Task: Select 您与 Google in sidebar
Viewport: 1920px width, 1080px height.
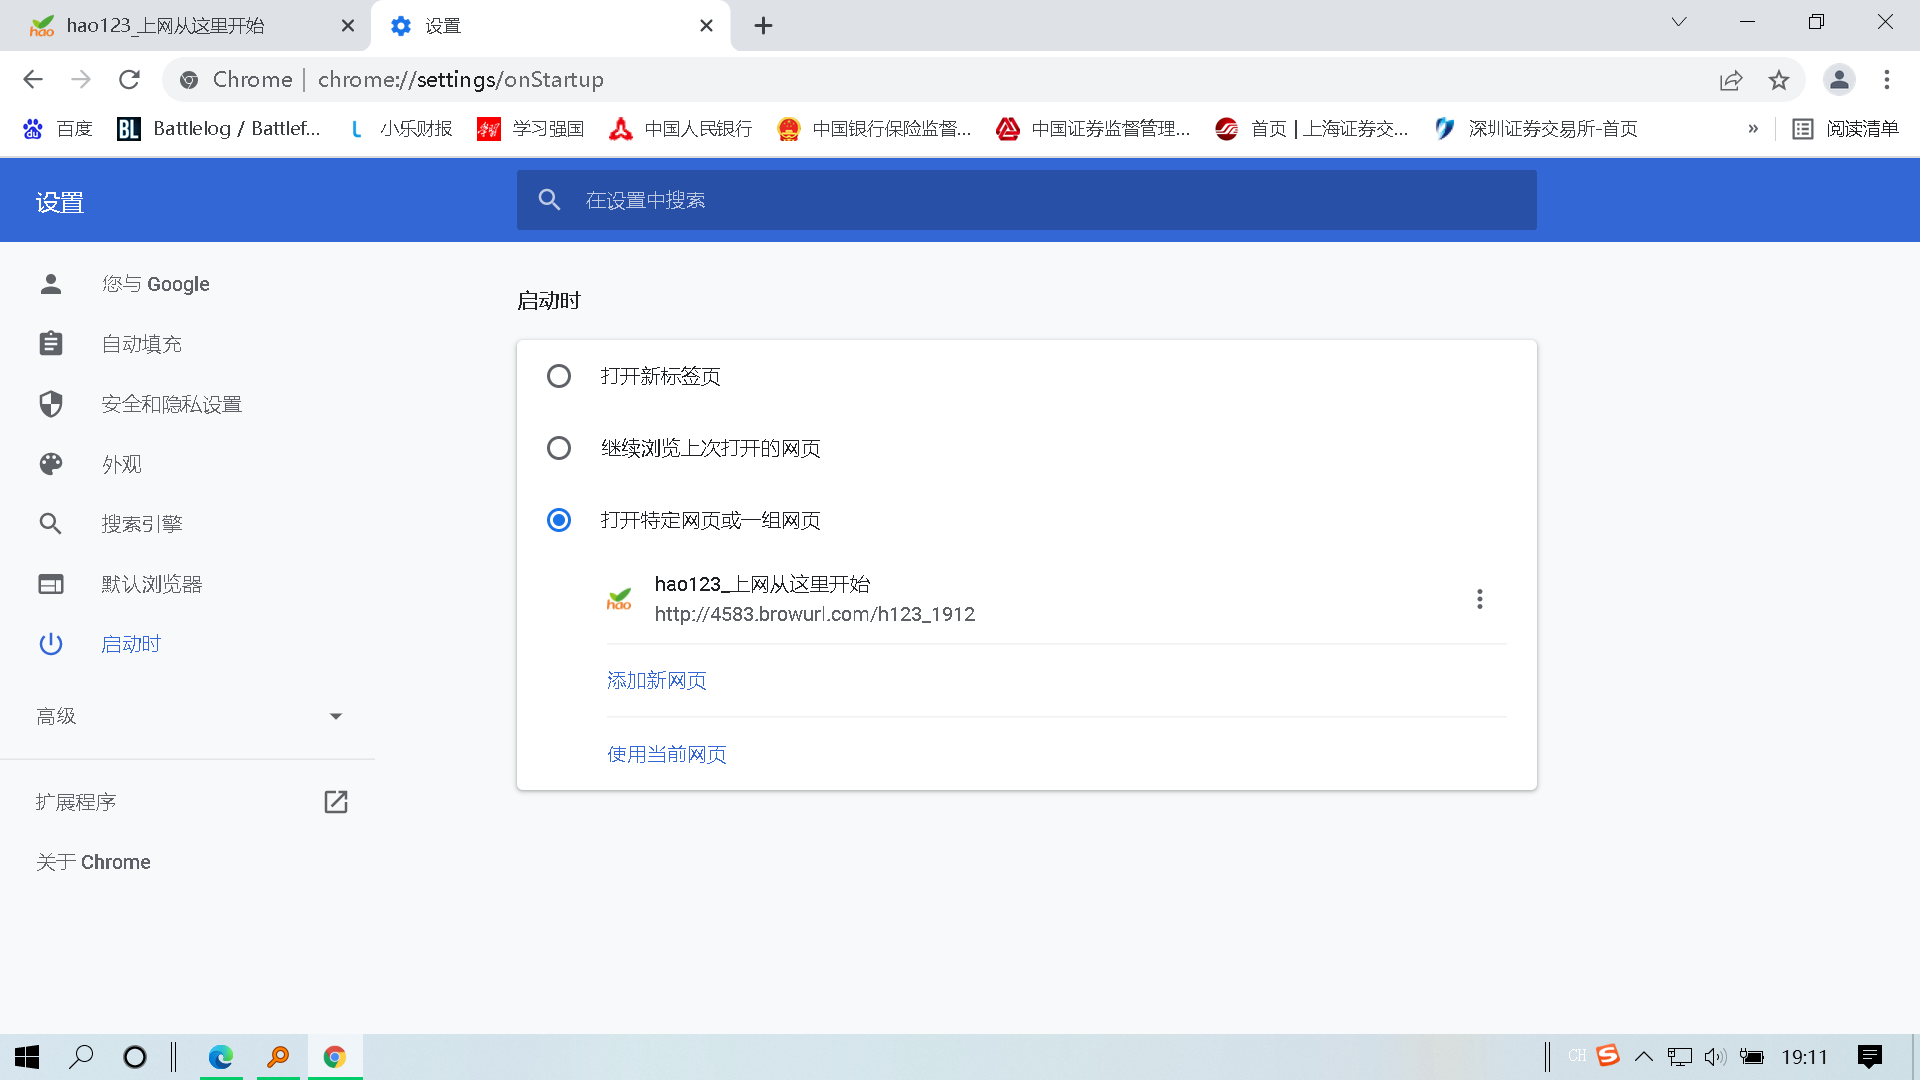Action: pyautogui.click(x=156, y=284)
